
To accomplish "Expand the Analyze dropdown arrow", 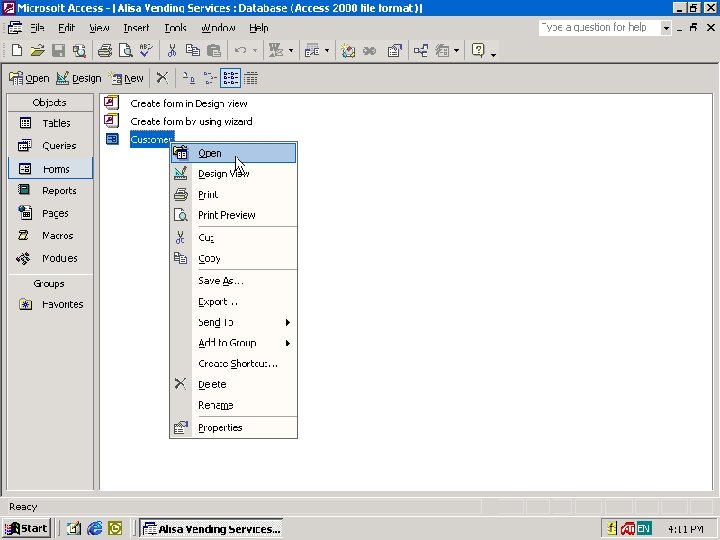I will pos(327,51).
